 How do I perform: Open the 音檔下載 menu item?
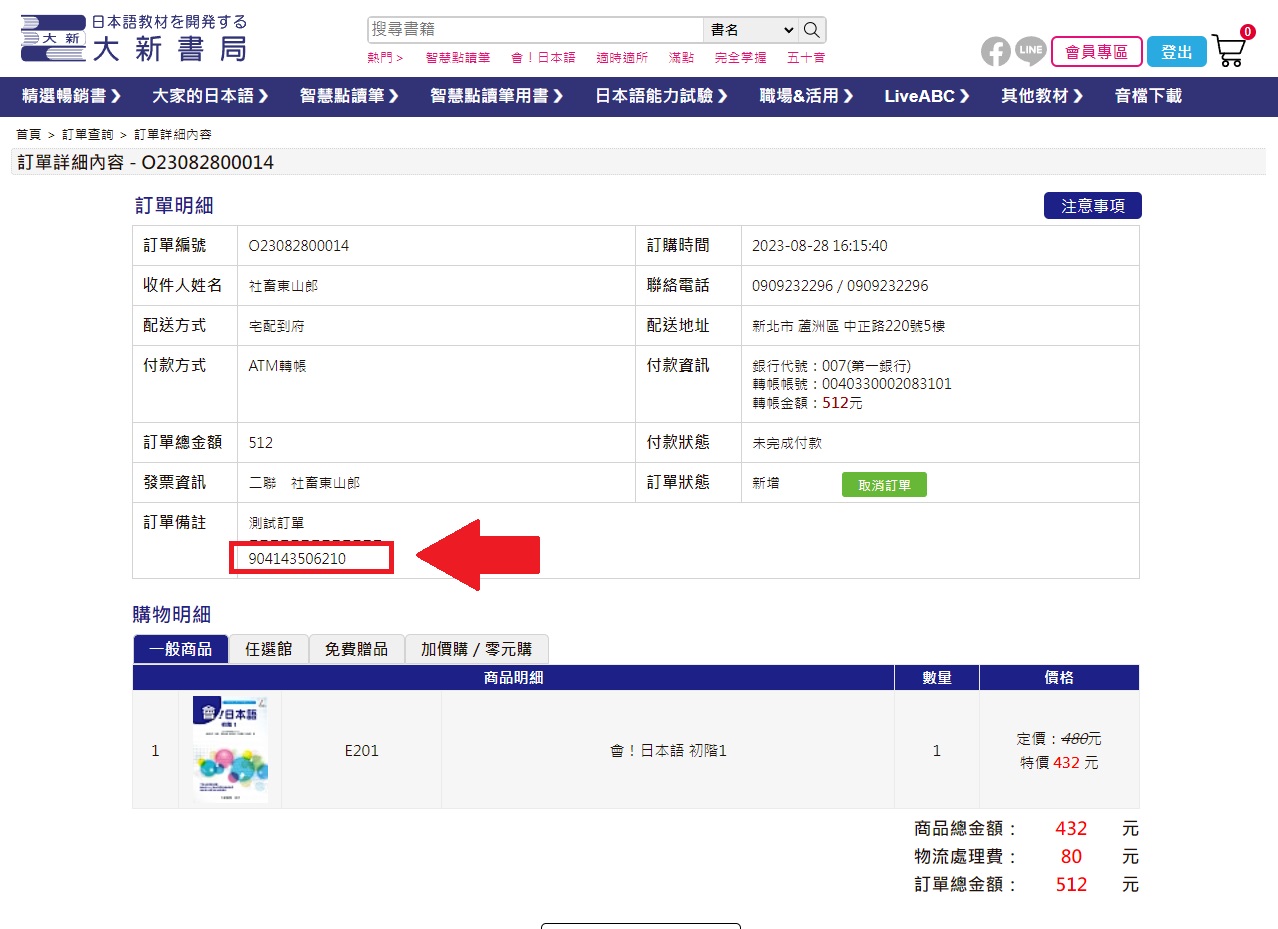[1148, 96]
